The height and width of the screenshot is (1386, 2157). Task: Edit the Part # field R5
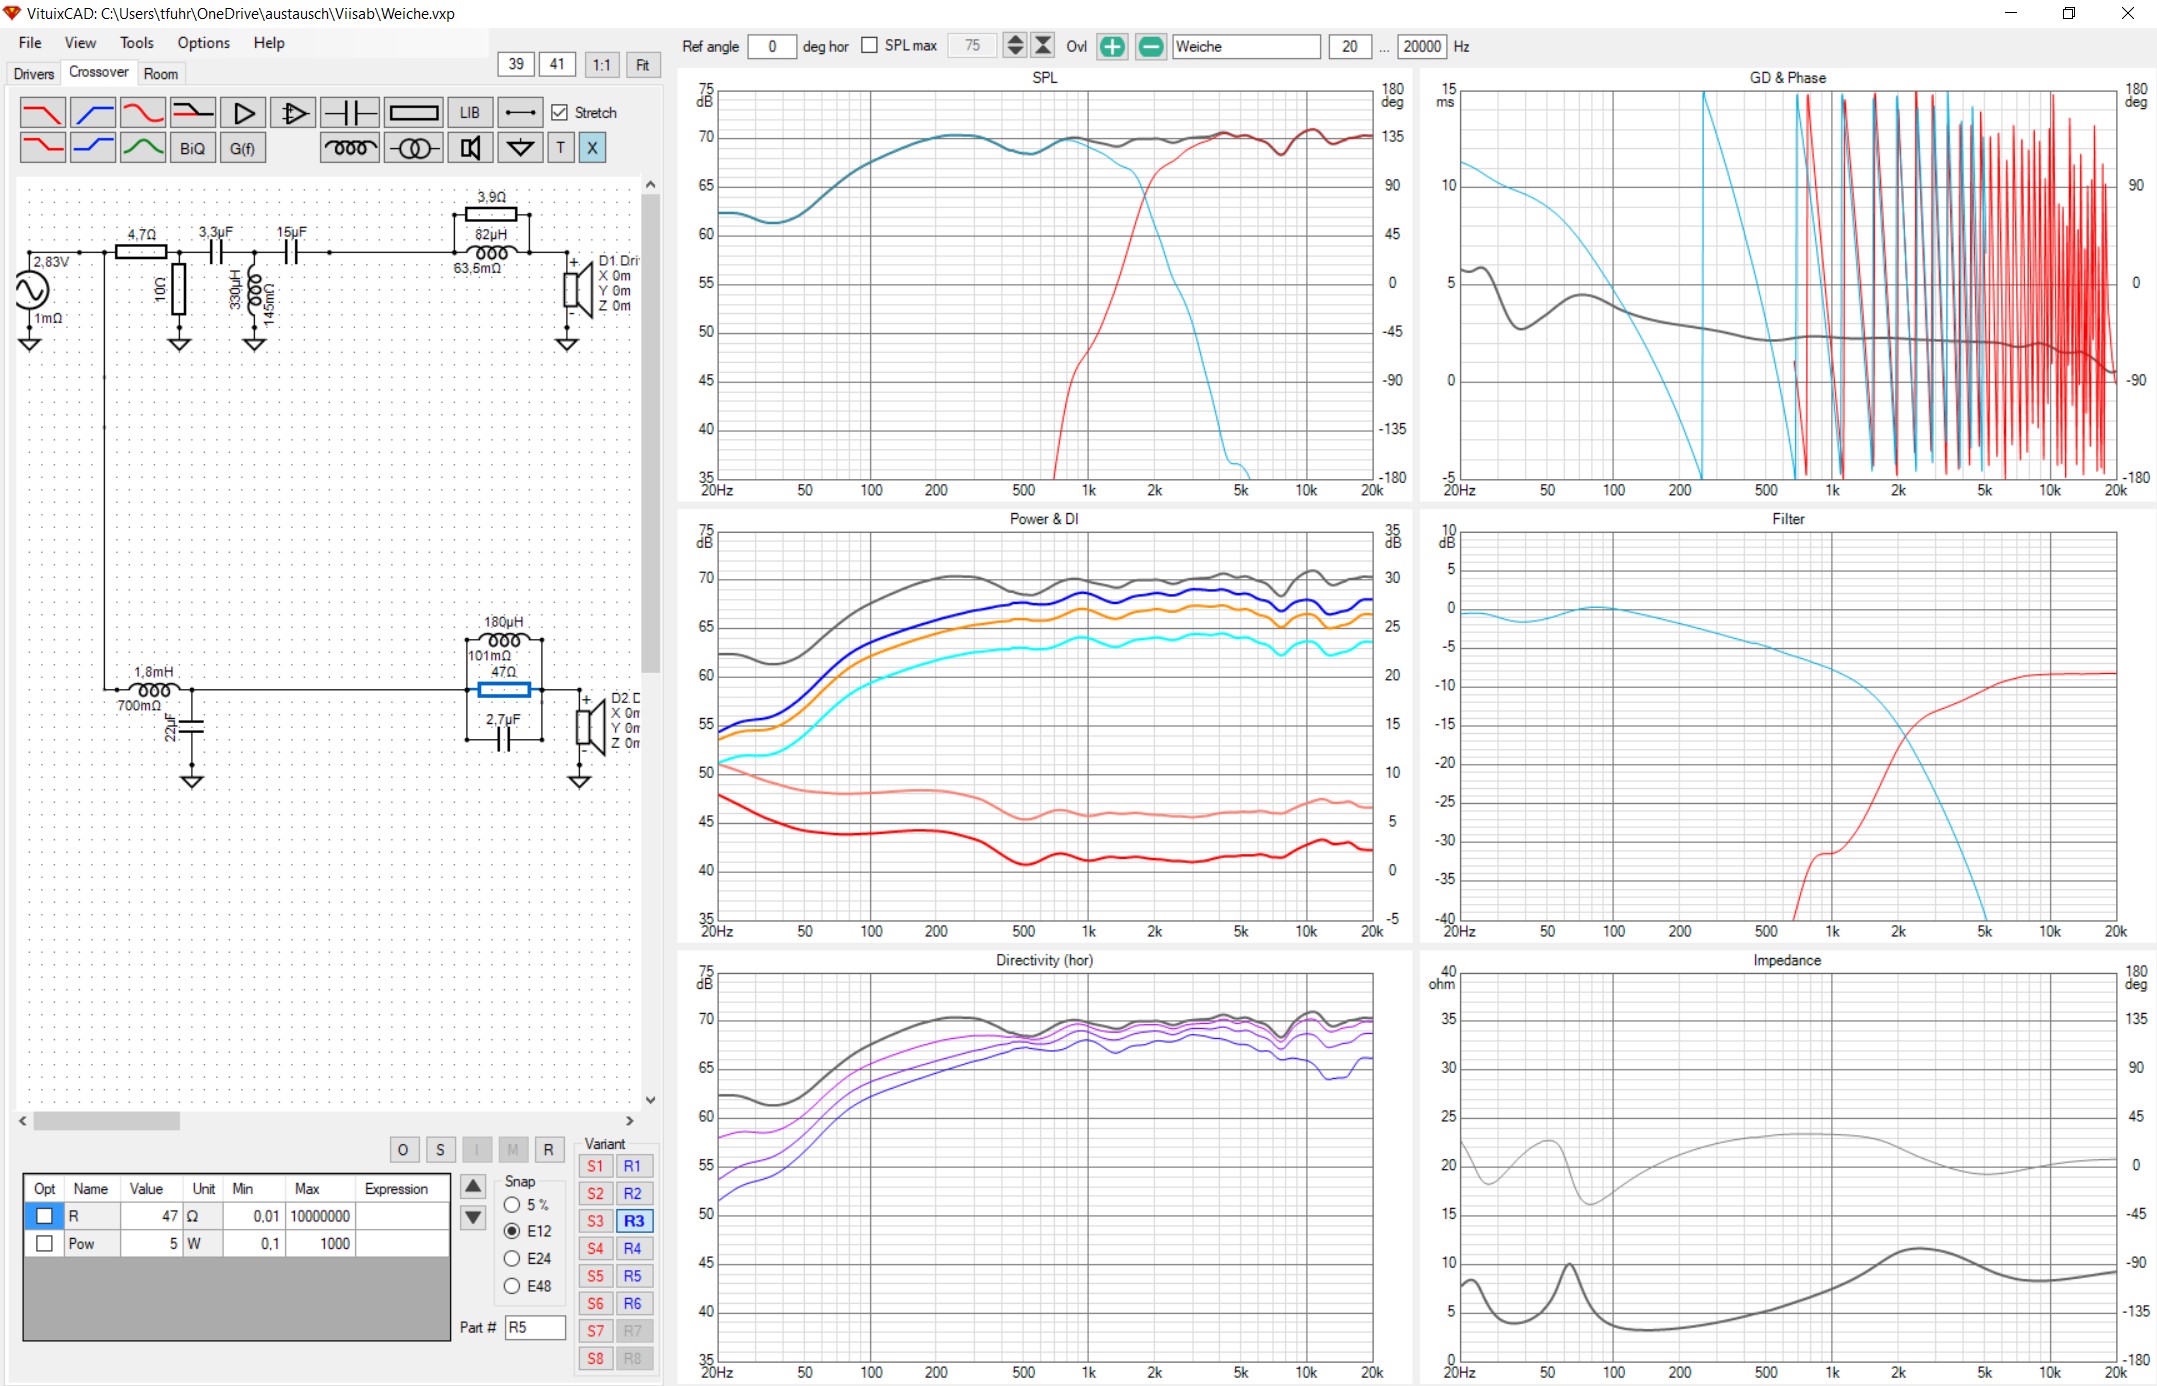[535, 1327]
